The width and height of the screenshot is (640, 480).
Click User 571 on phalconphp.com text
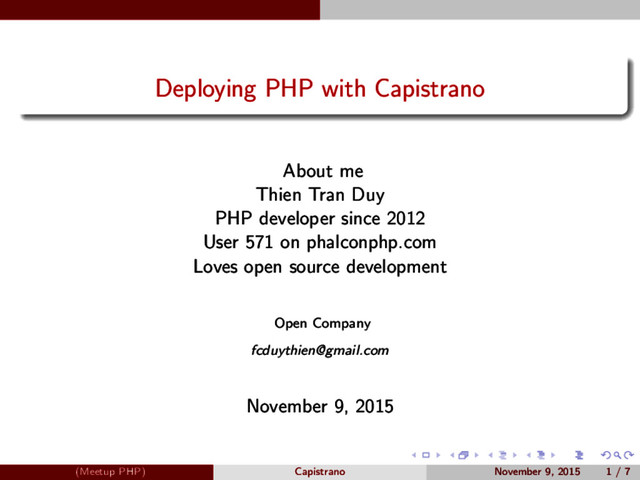pyautogui.click(x=320, y=242)
